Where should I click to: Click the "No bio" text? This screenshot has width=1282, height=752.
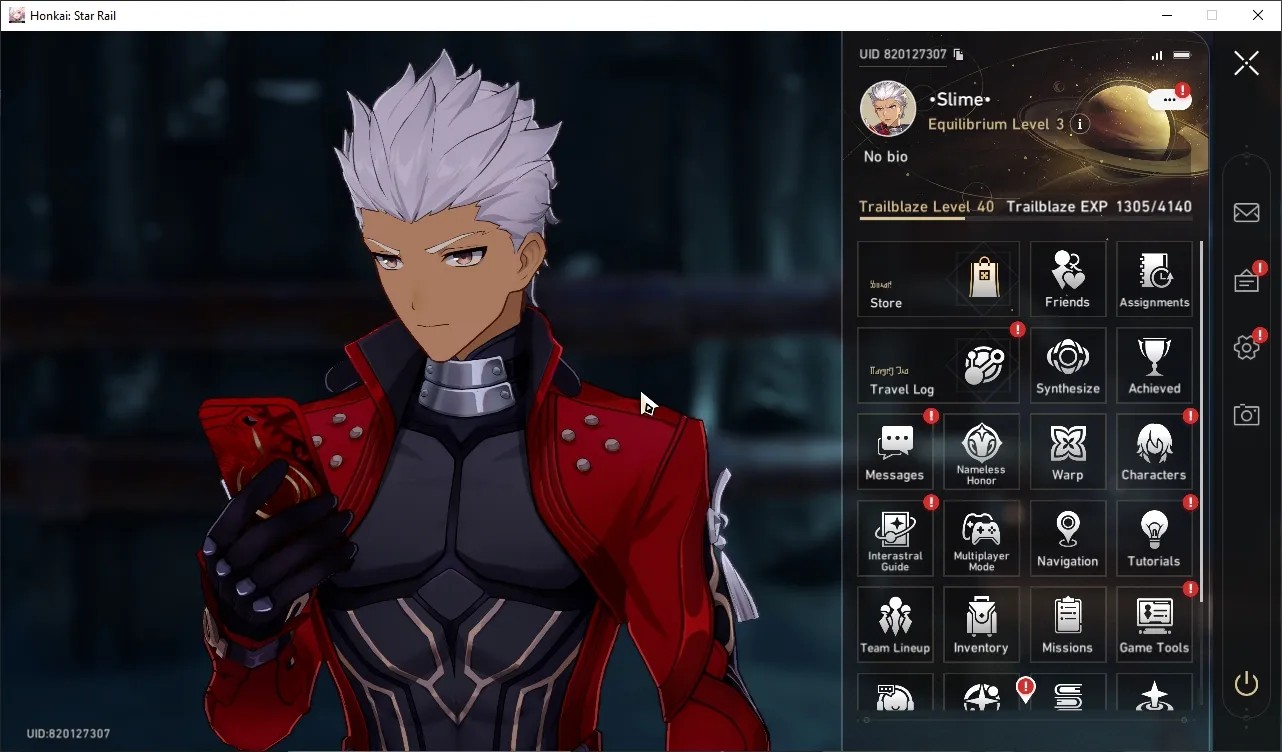886,156
